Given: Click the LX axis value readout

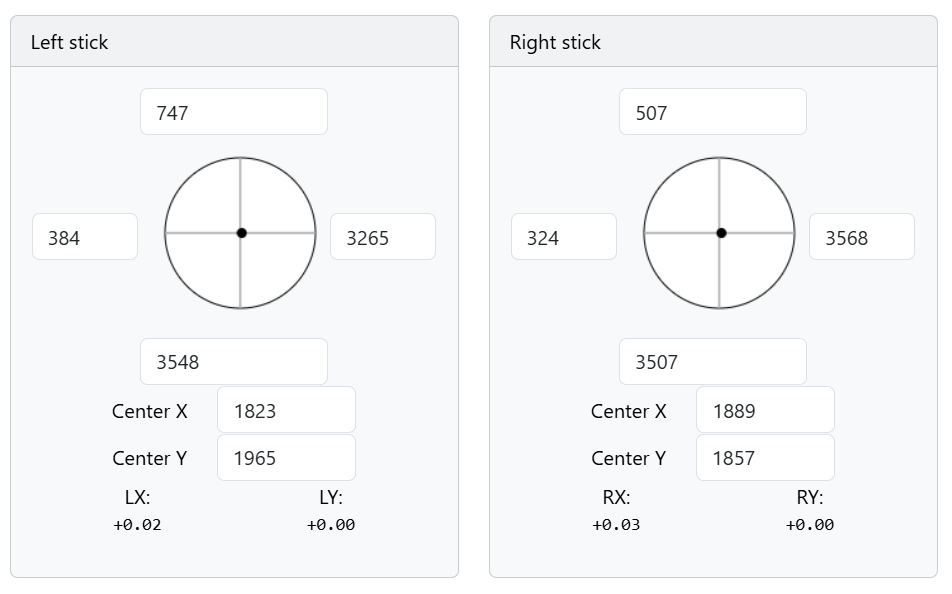Looking at the screenshot, I should pos(138,524).
